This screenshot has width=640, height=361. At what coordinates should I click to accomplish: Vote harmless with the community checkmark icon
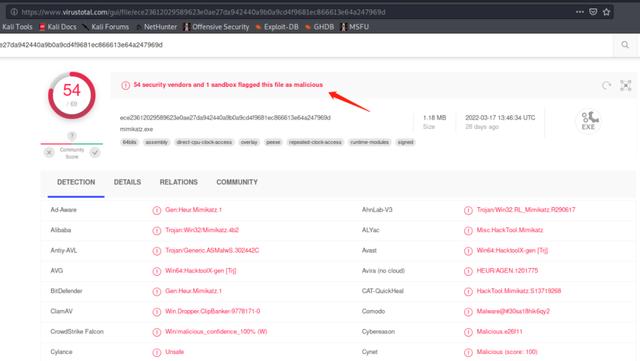tap(95, 153)
